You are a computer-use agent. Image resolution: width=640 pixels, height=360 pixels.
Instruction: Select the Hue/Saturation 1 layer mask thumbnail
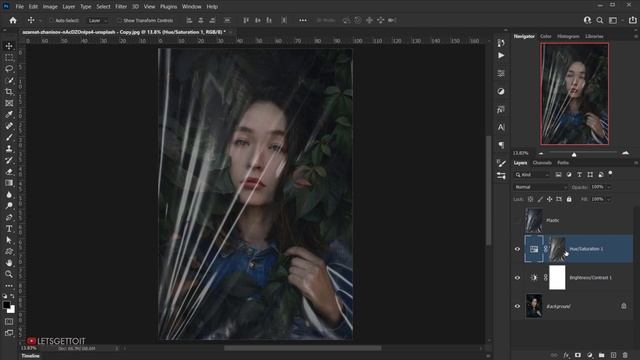pyautogui.click(x=557, y=249)
